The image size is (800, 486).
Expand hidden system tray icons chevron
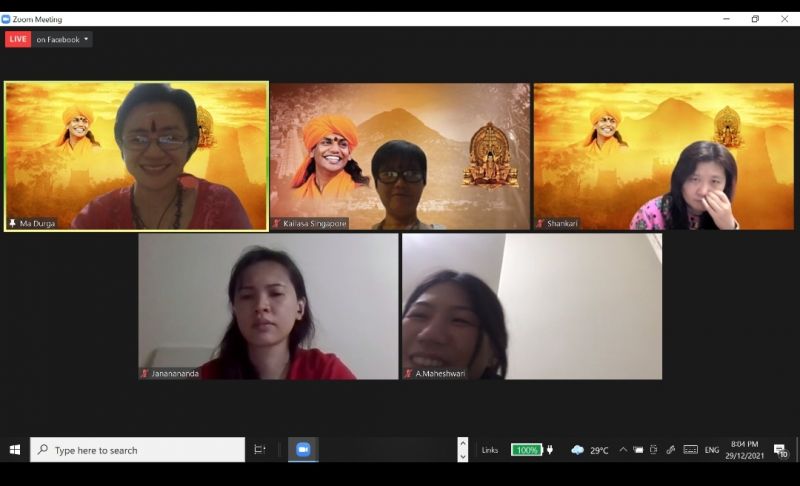(x=623, y=450)
